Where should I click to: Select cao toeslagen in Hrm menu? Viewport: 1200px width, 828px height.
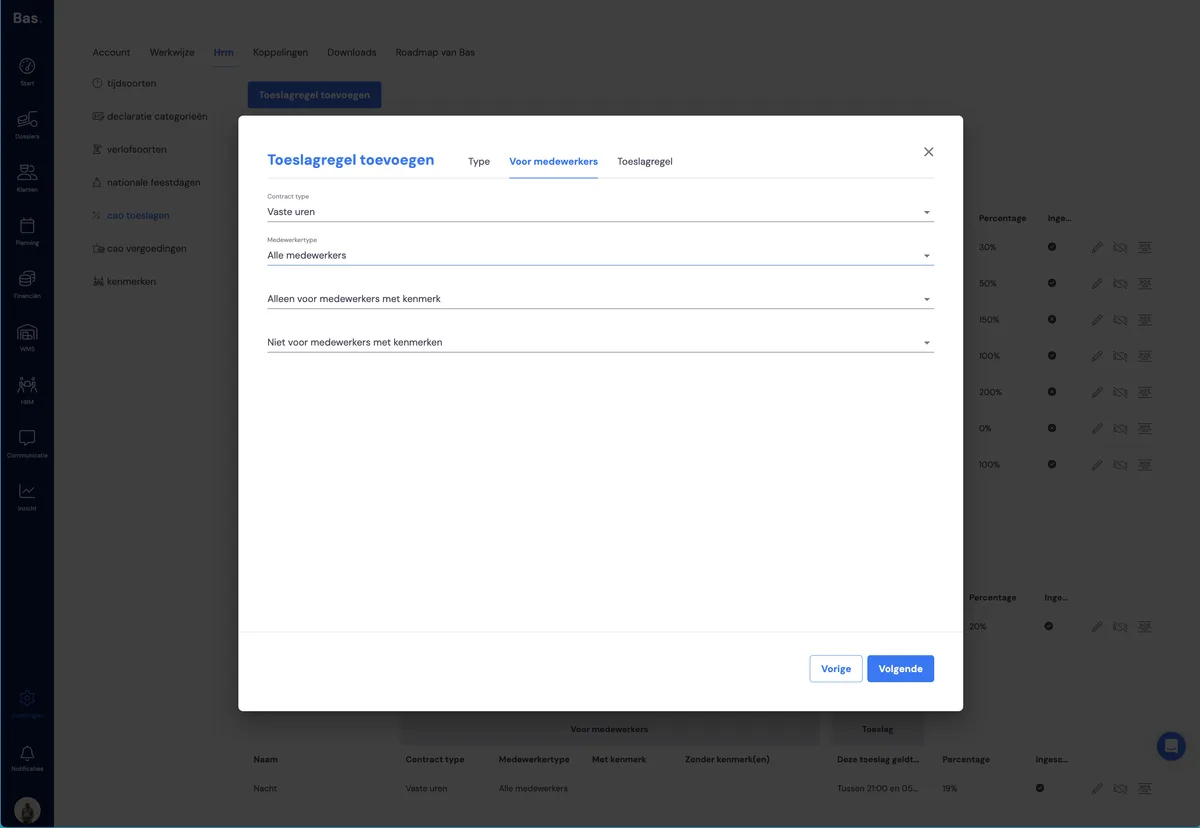130,215
